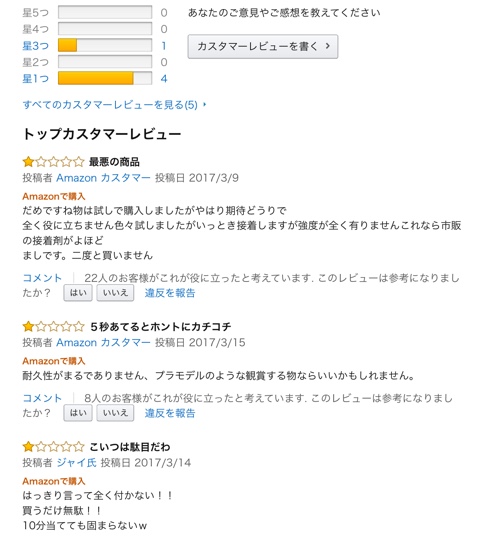Open すべてのカスタマーレビューを見る(5) link

tap(110, 105)
